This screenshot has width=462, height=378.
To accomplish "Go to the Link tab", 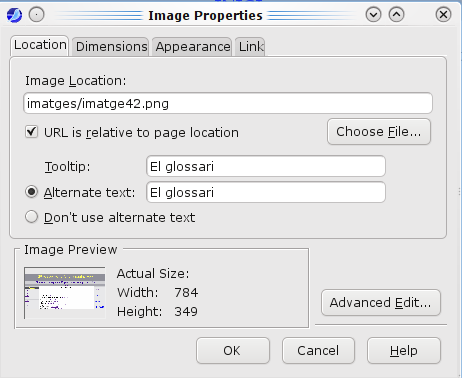I will click(250, 47).
